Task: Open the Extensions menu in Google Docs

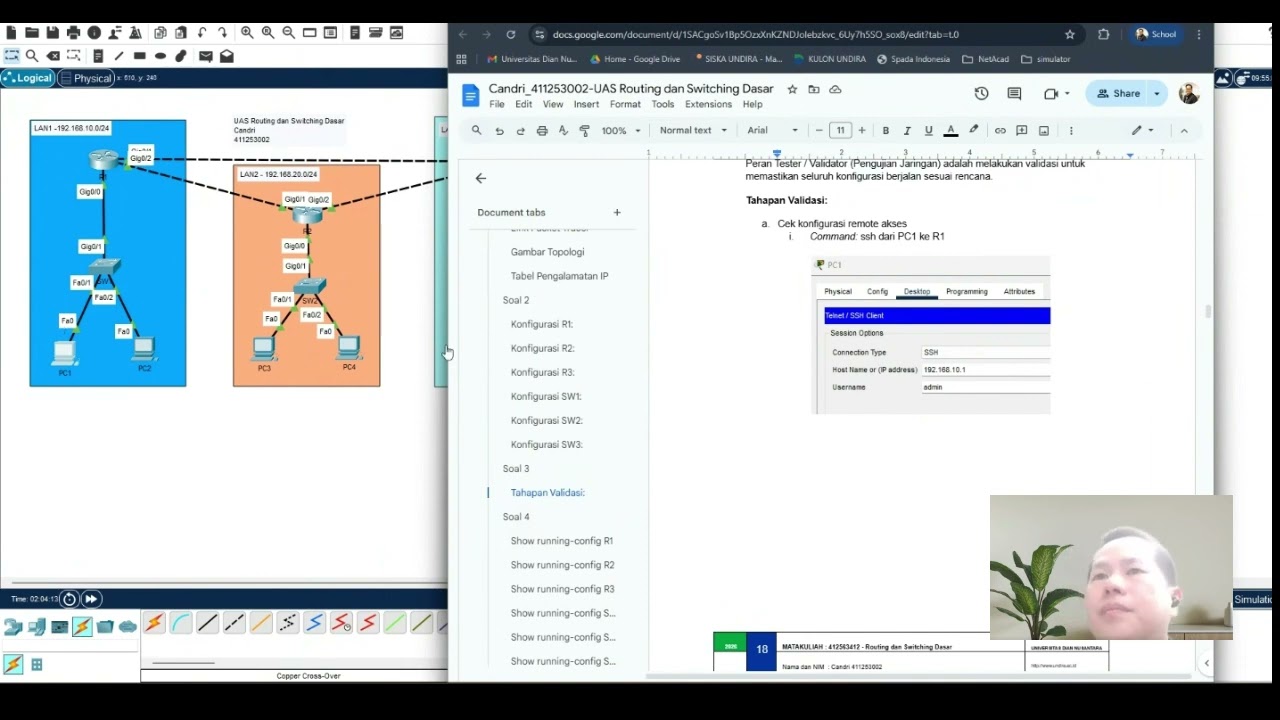Action: tap(708, 104)
